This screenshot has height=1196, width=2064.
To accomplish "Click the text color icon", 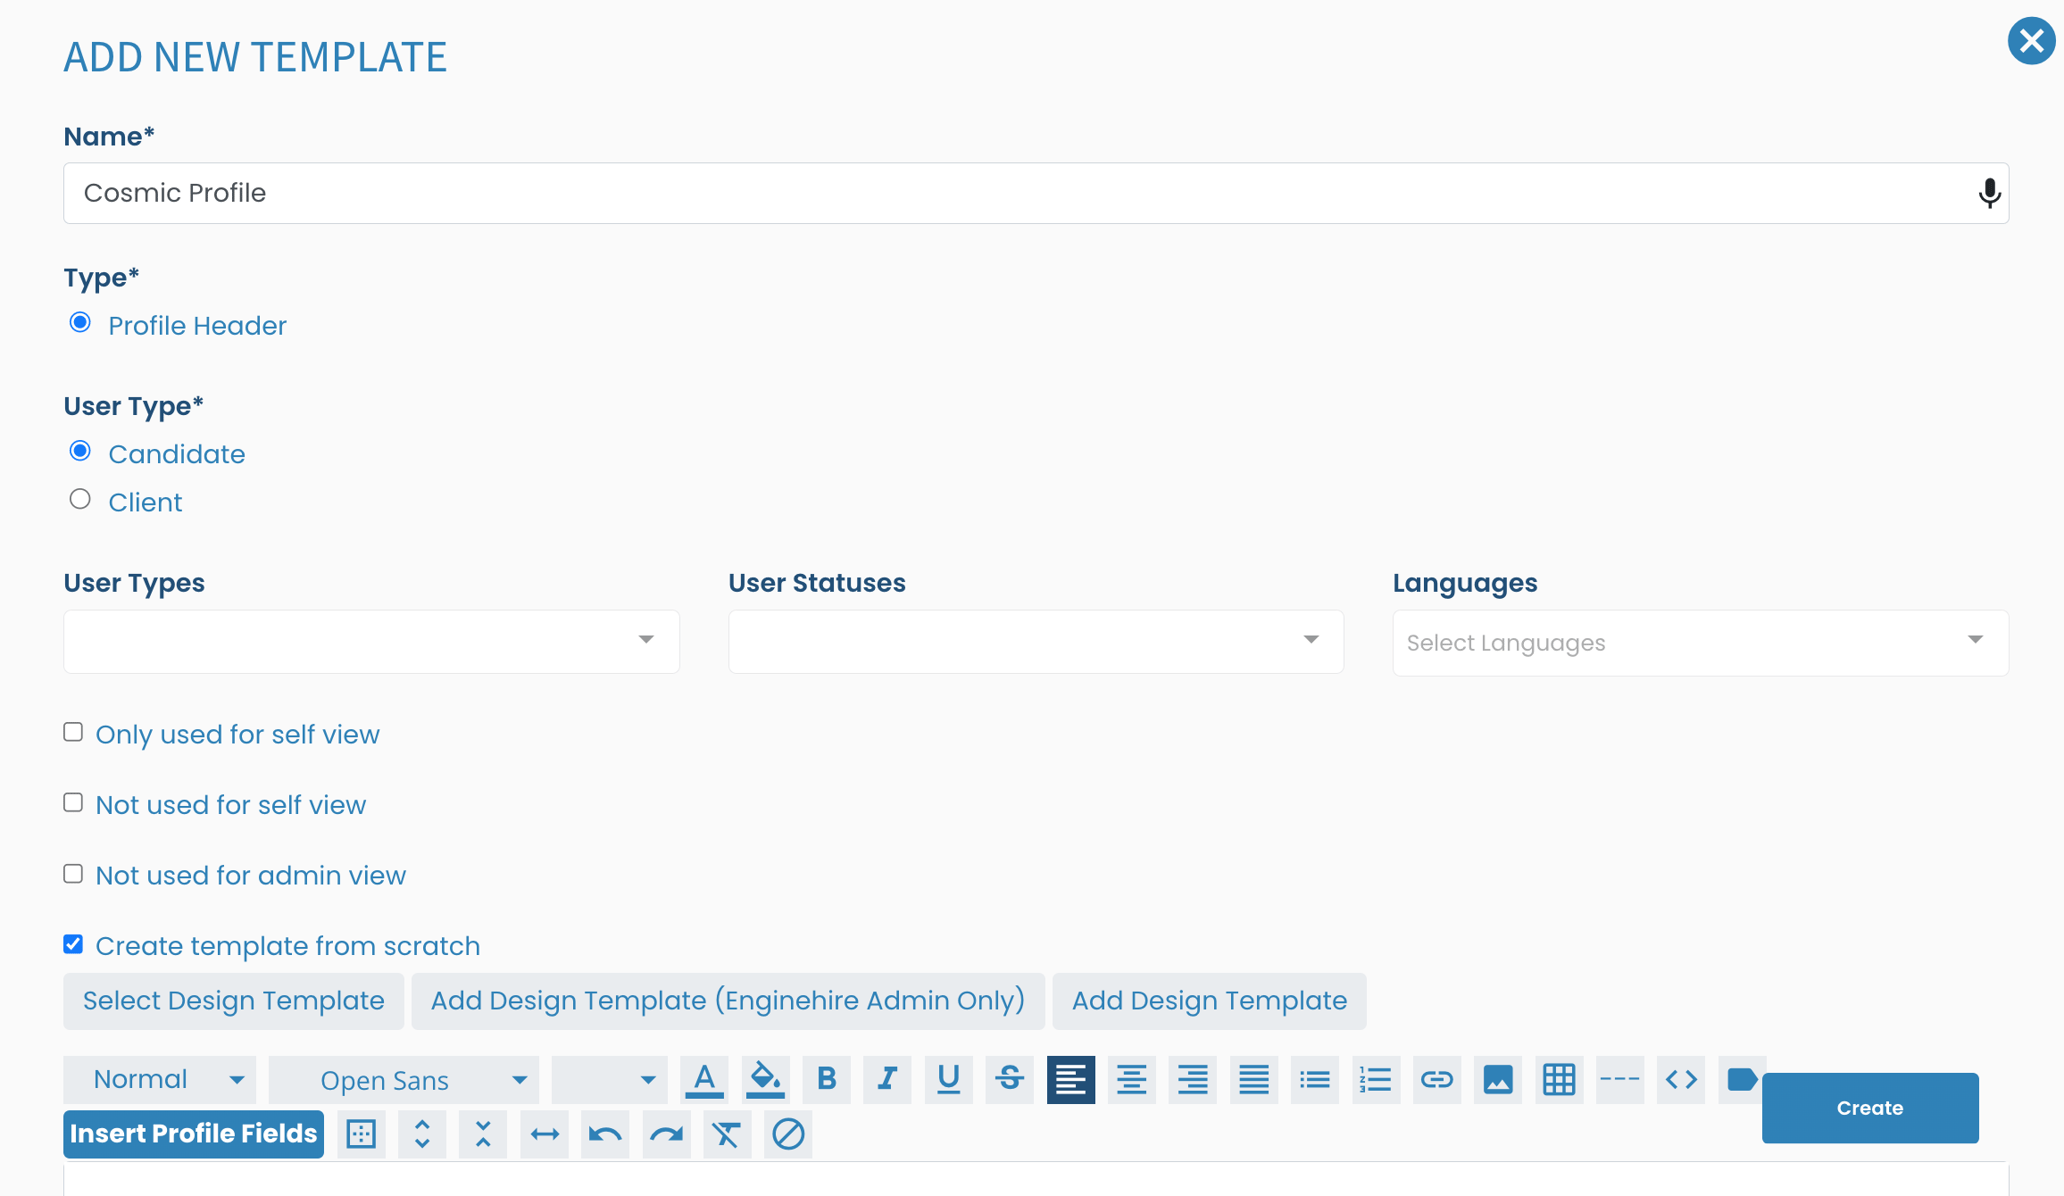I will (704, 1080).
